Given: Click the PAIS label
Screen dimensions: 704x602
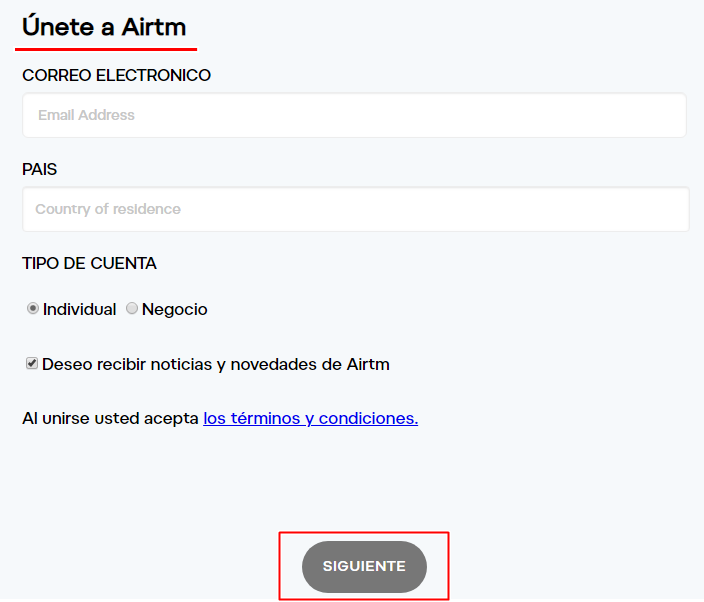Looking at the screenshot, I should (40, 169).
